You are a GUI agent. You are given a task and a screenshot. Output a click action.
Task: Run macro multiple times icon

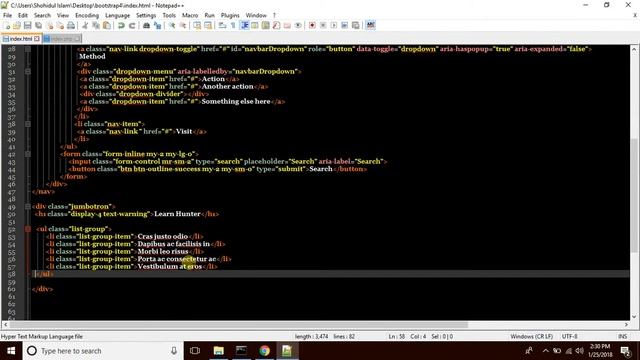(345, 25)
